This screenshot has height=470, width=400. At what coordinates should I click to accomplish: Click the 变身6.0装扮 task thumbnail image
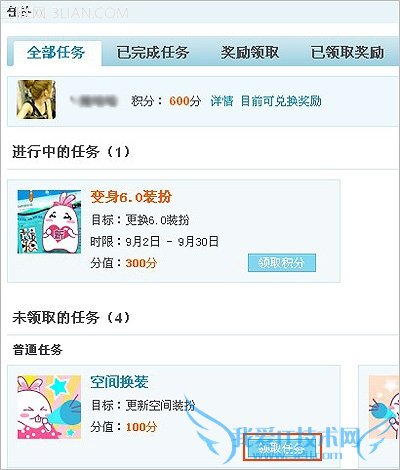49,222
